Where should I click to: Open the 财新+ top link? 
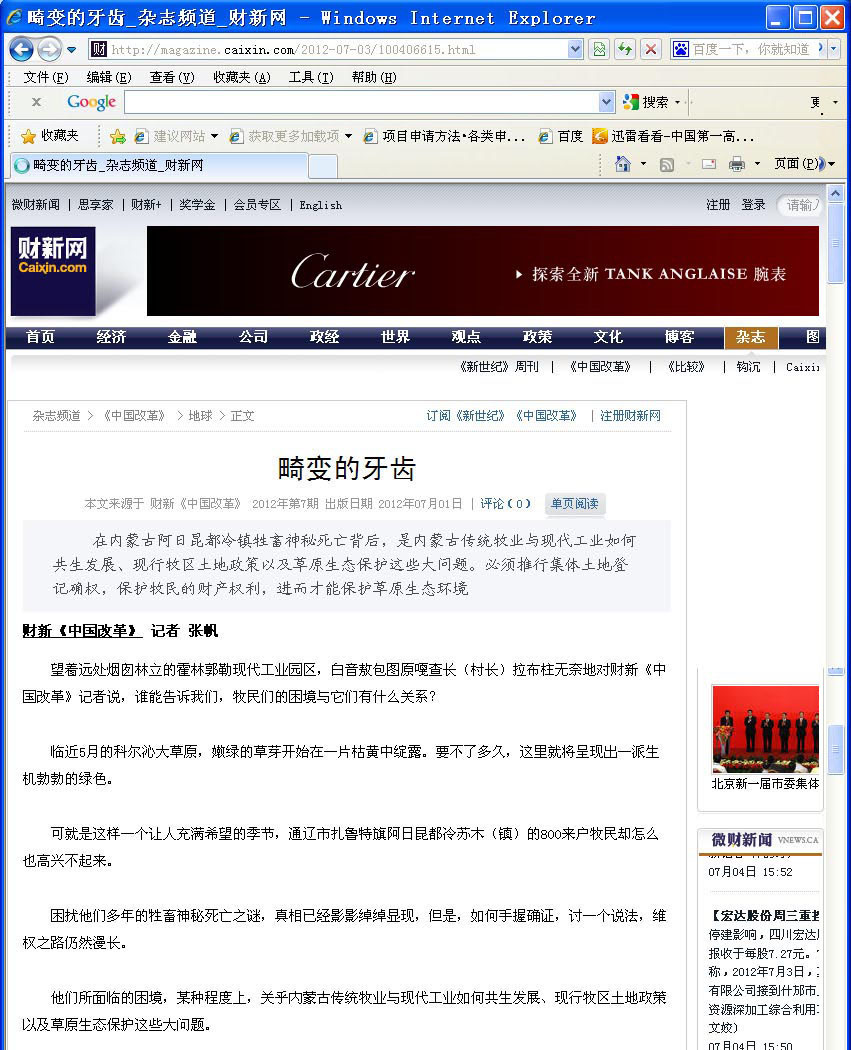(x=147, y=205)
